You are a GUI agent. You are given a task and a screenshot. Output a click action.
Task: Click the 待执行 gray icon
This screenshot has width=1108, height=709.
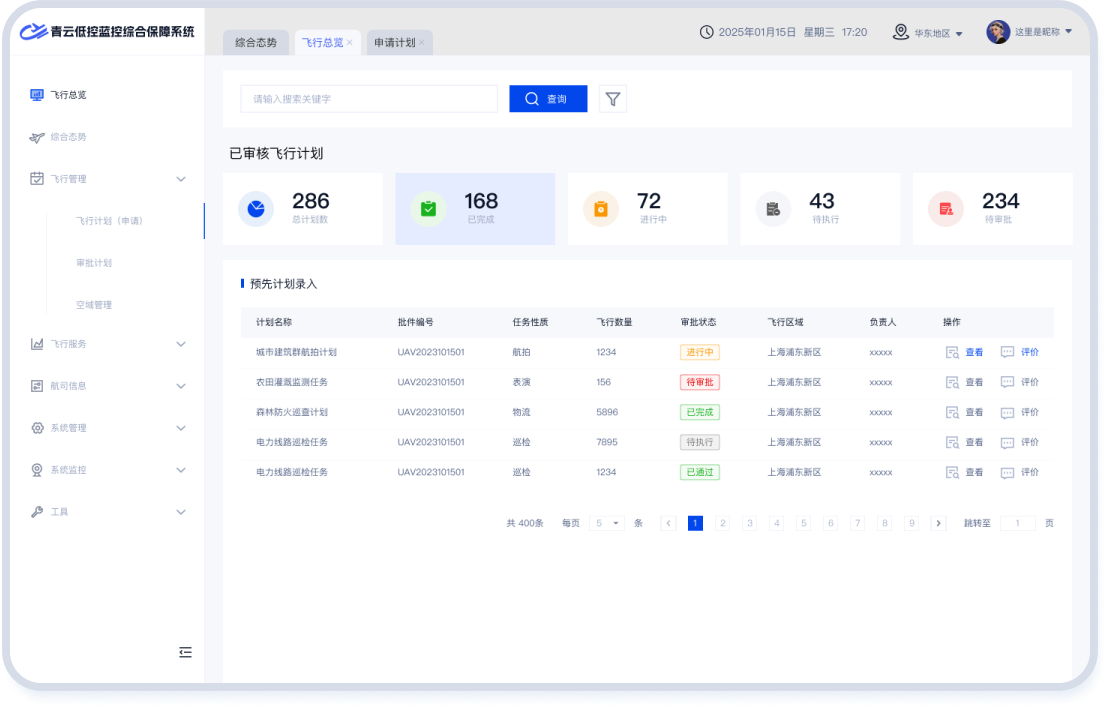pyautogui.click(x=773, y=209)
